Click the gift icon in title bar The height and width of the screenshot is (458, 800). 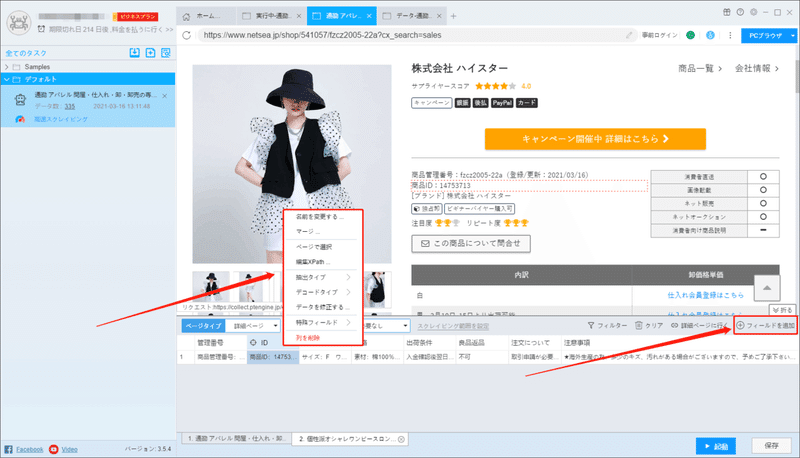727,12
